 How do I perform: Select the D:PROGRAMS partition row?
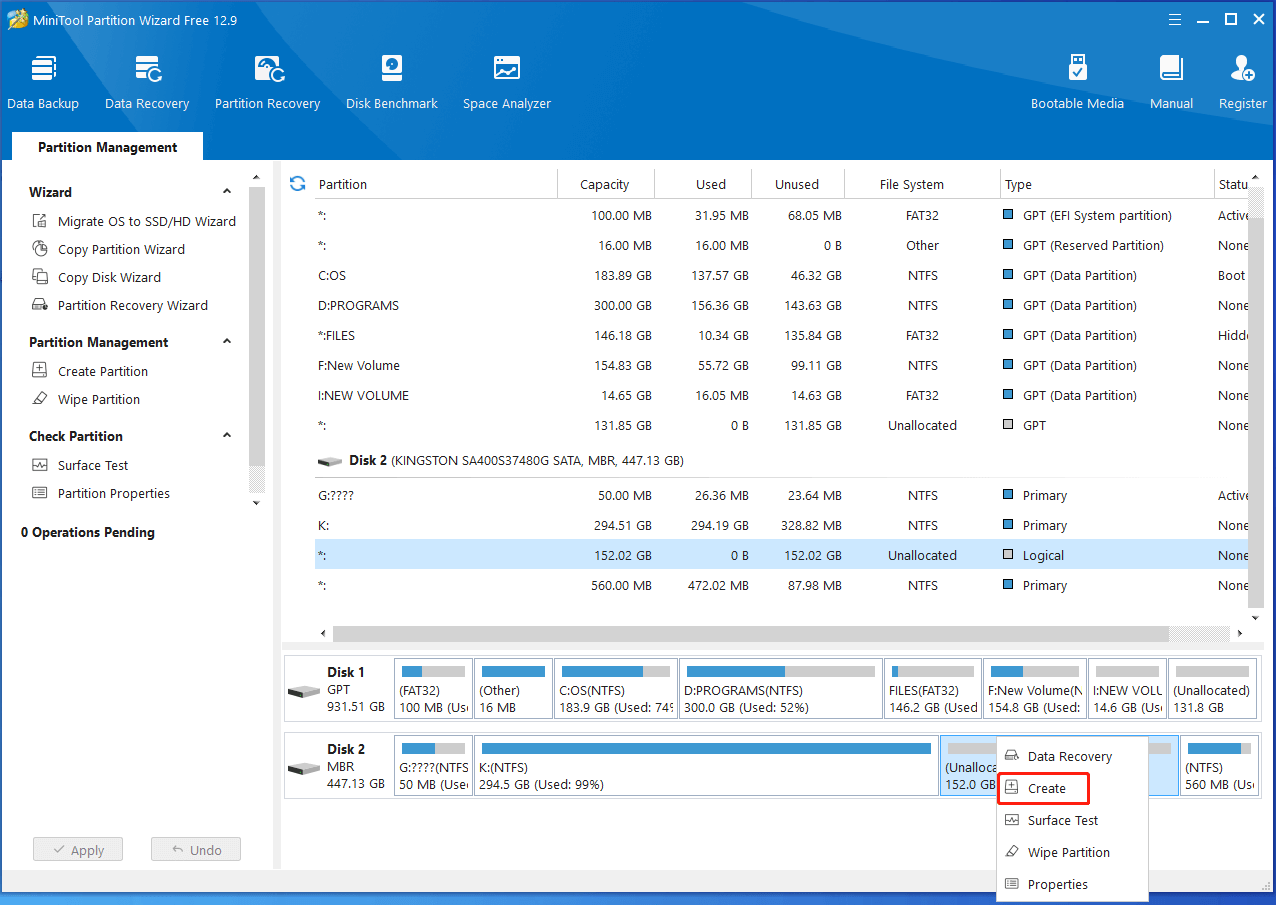(782, 305)
